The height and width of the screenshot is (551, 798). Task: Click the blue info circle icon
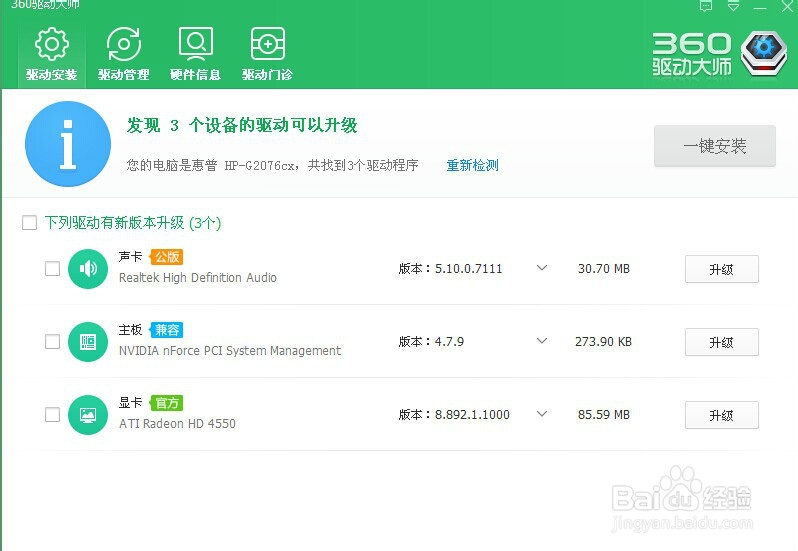tap(68, 144)
